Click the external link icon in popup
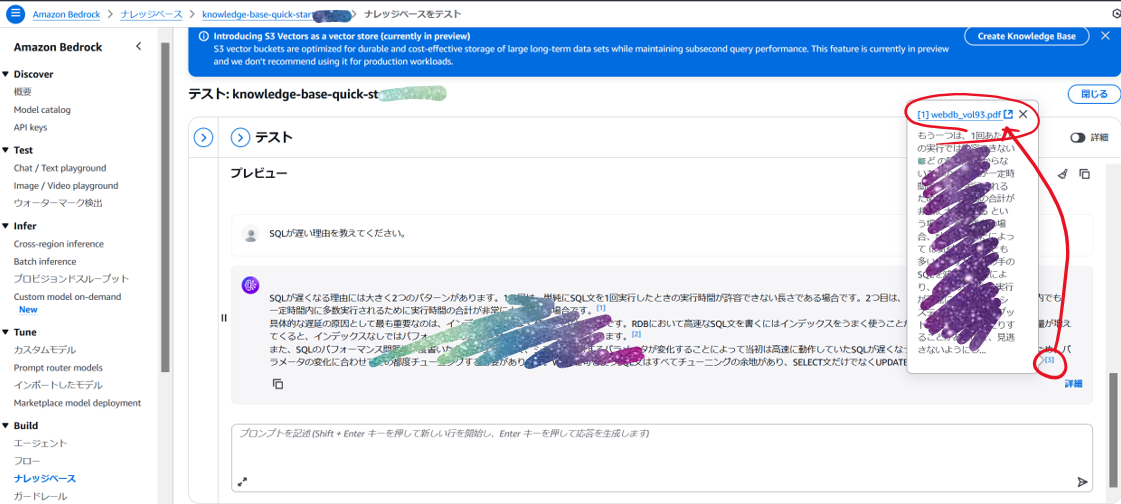 tap(1008, 114)
